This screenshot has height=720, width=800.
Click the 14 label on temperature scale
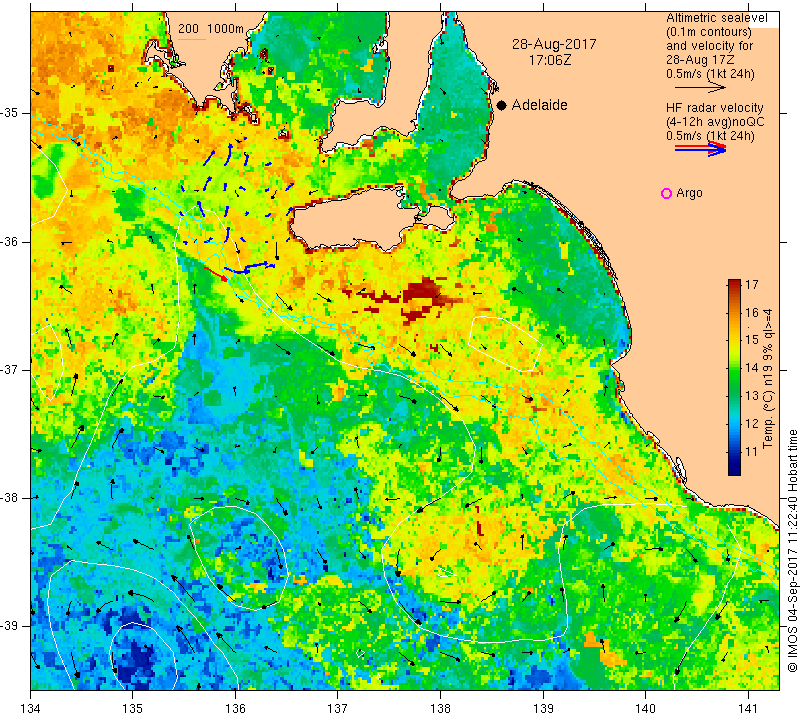coord(752,368)
